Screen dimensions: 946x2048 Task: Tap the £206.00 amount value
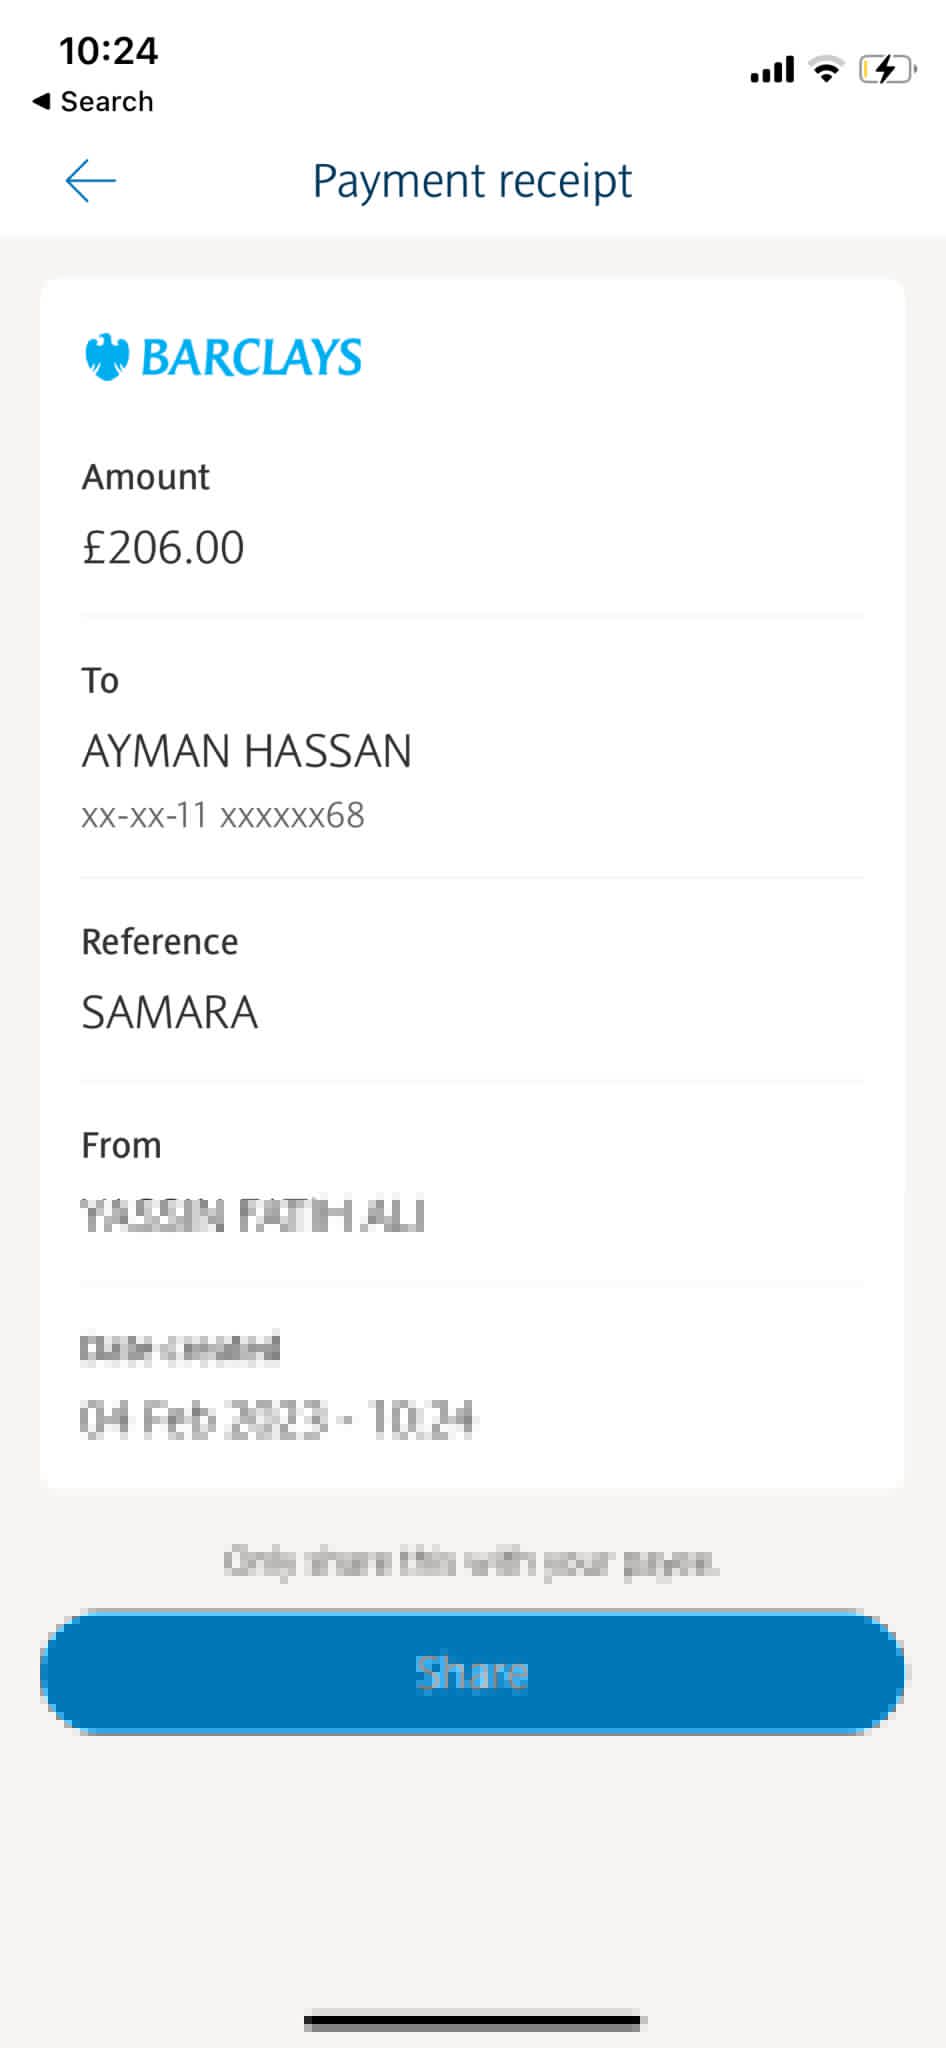pos(163,548)
